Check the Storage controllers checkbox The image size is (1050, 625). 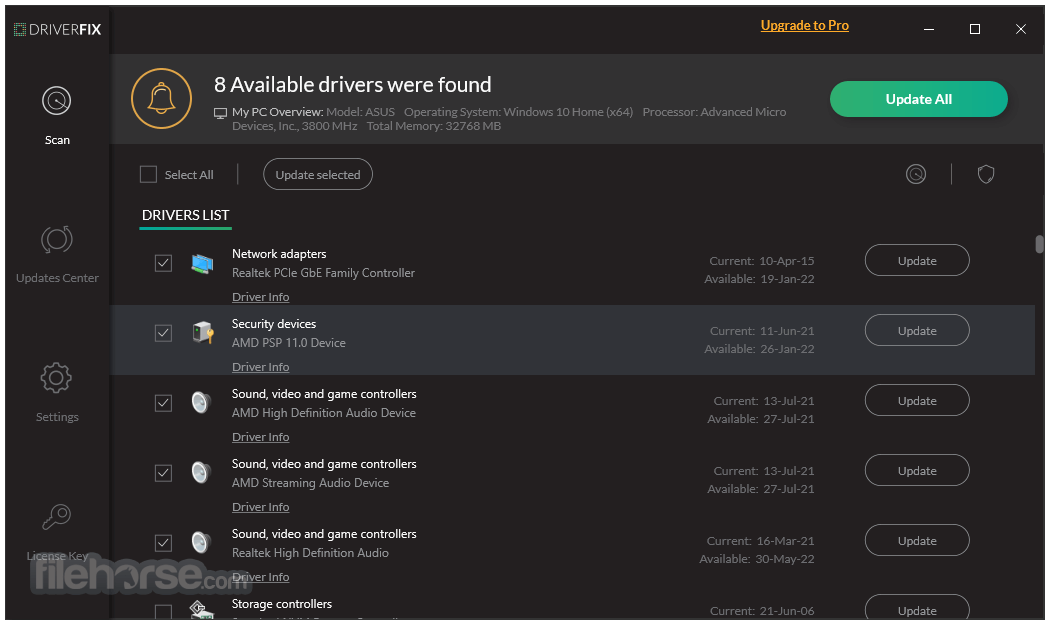[163, 612]
